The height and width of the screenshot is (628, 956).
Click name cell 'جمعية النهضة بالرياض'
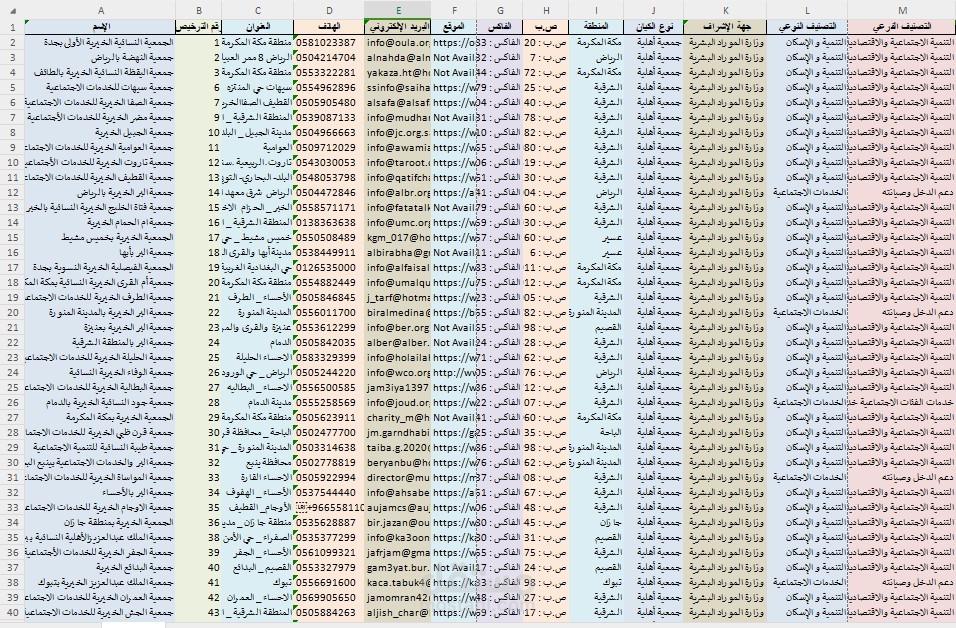click(x=100, y=57)
